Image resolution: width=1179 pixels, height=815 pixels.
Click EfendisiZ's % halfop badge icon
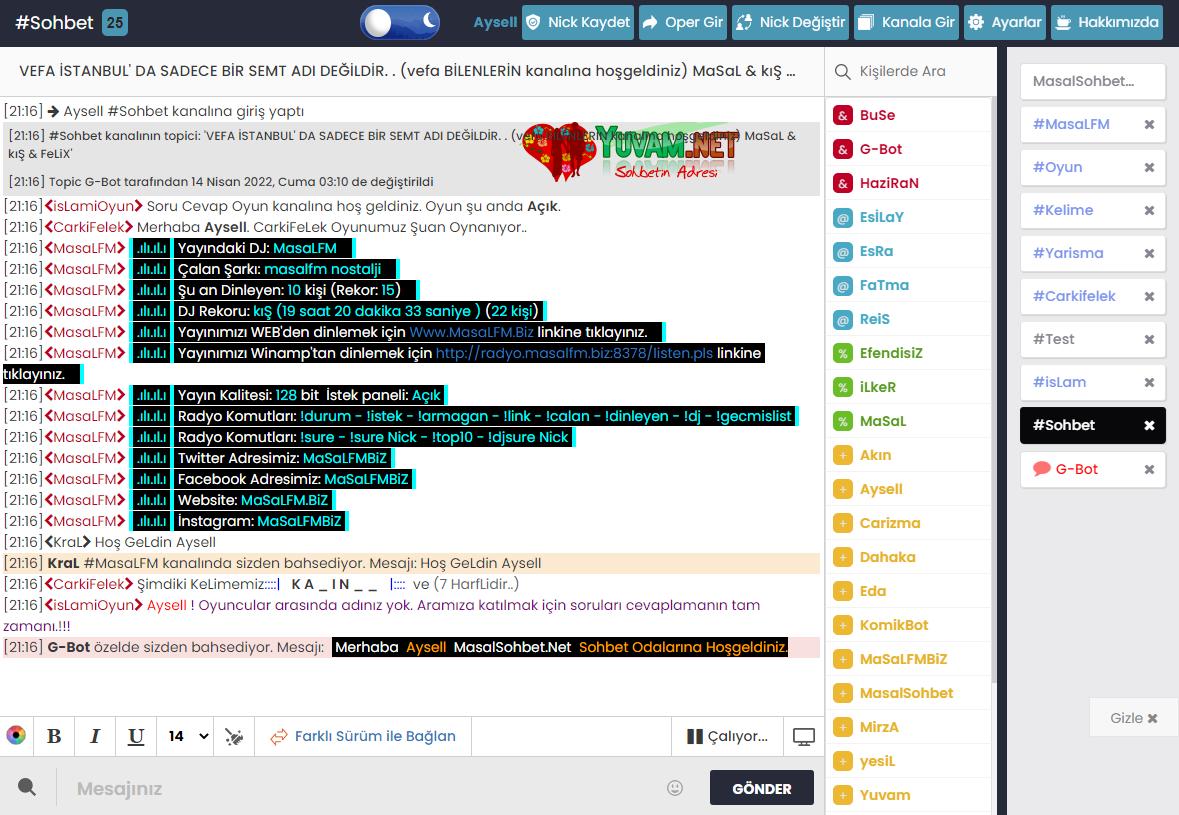click(843, 353)
